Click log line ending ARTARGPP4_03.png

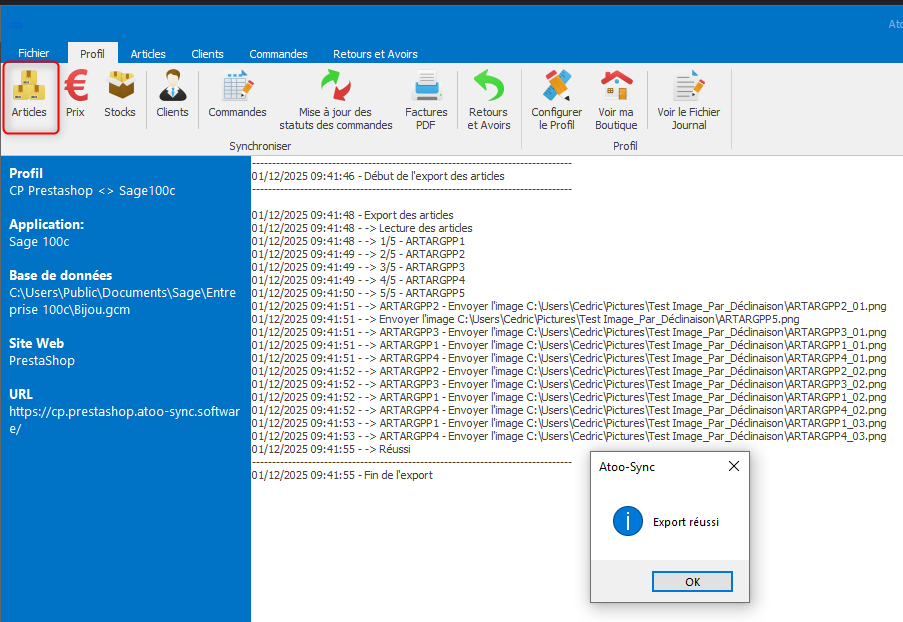[569, 436]
